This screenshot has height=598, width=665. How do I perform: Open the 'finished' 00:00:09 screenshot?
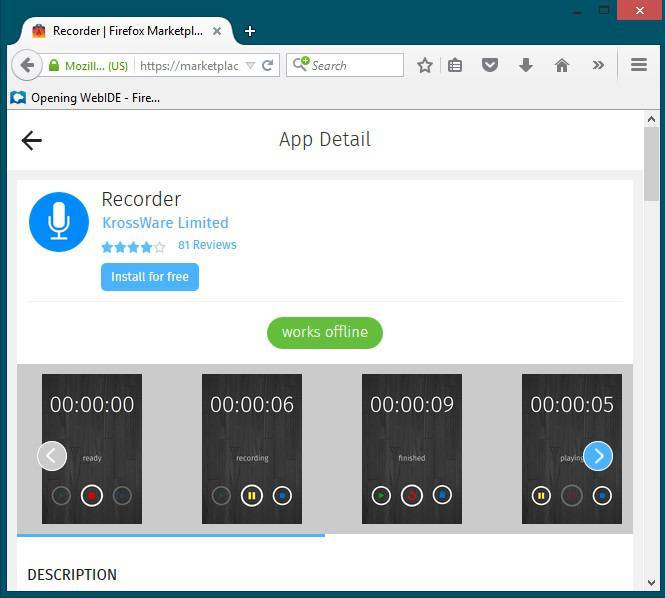(x=412, y=449)
